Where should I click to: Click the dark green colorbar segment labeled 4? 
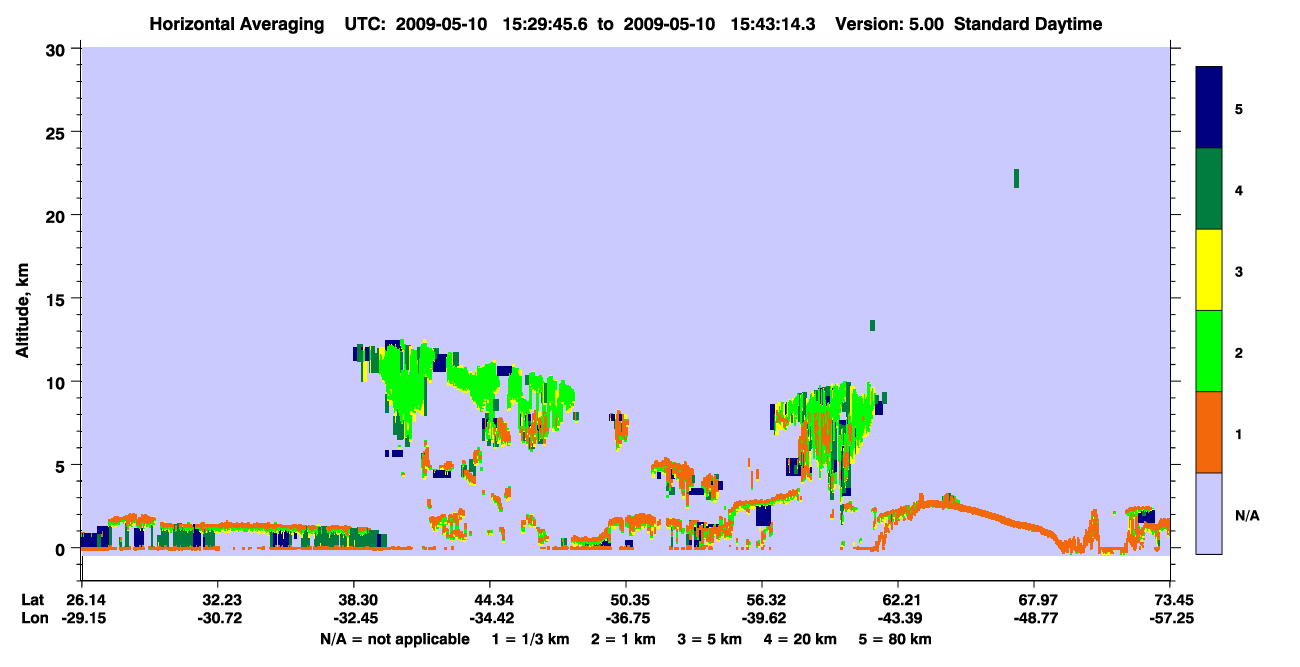[x=1209, y=189]
